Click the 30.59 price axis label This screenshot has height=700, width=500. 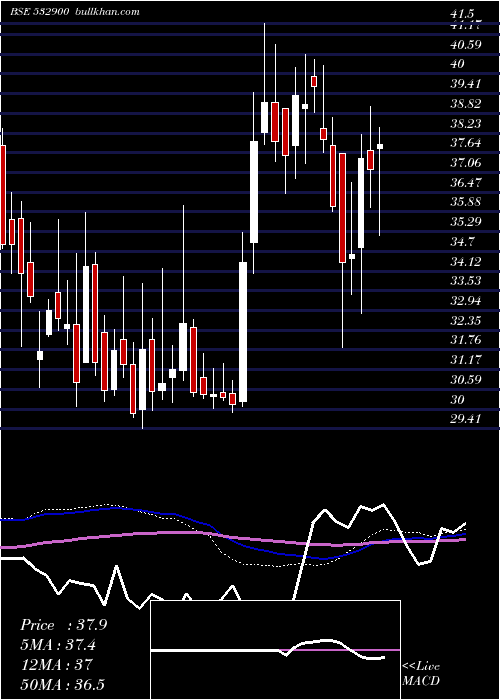[x=466, y=380]
